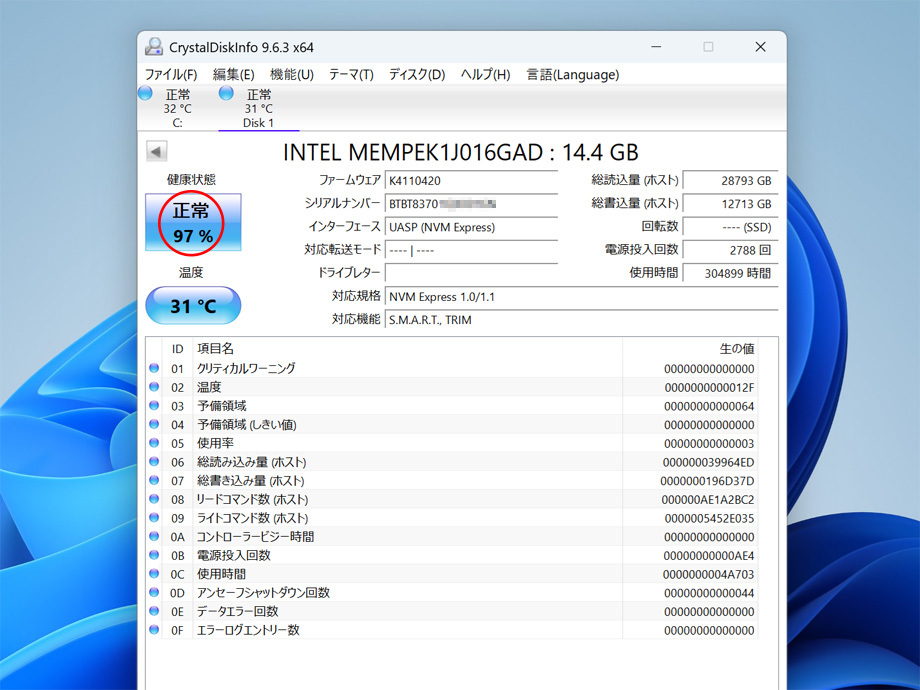Click status icon for 使用率 row
Image resolution: width=920 pixels, height=690 pixels.
(x=154, y=443)
